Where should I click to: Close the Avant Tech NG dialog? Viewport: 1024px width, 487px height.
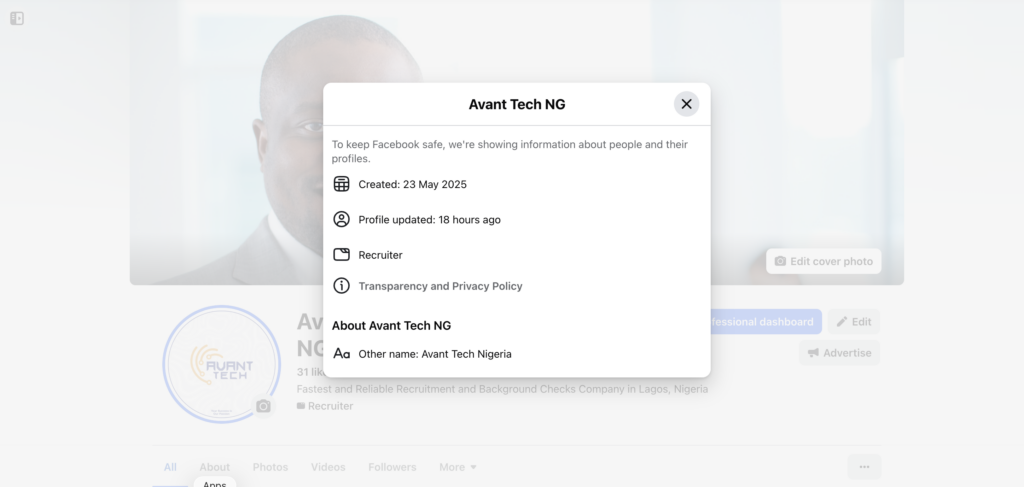coord(686,104)
